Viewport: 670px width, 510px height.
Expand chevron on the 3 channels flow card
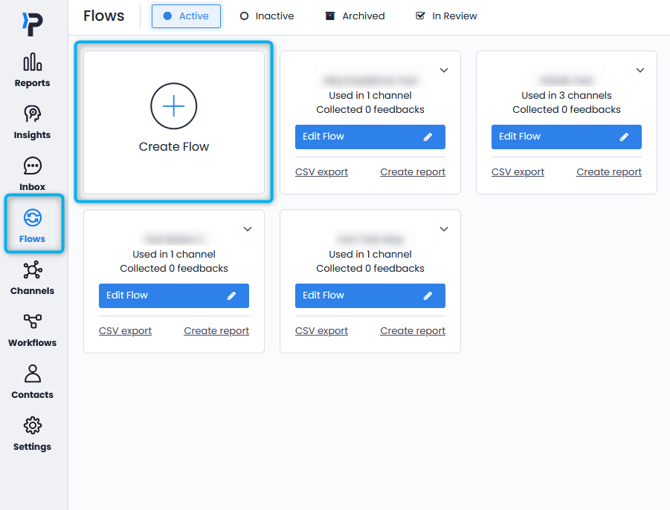(641, 71)
